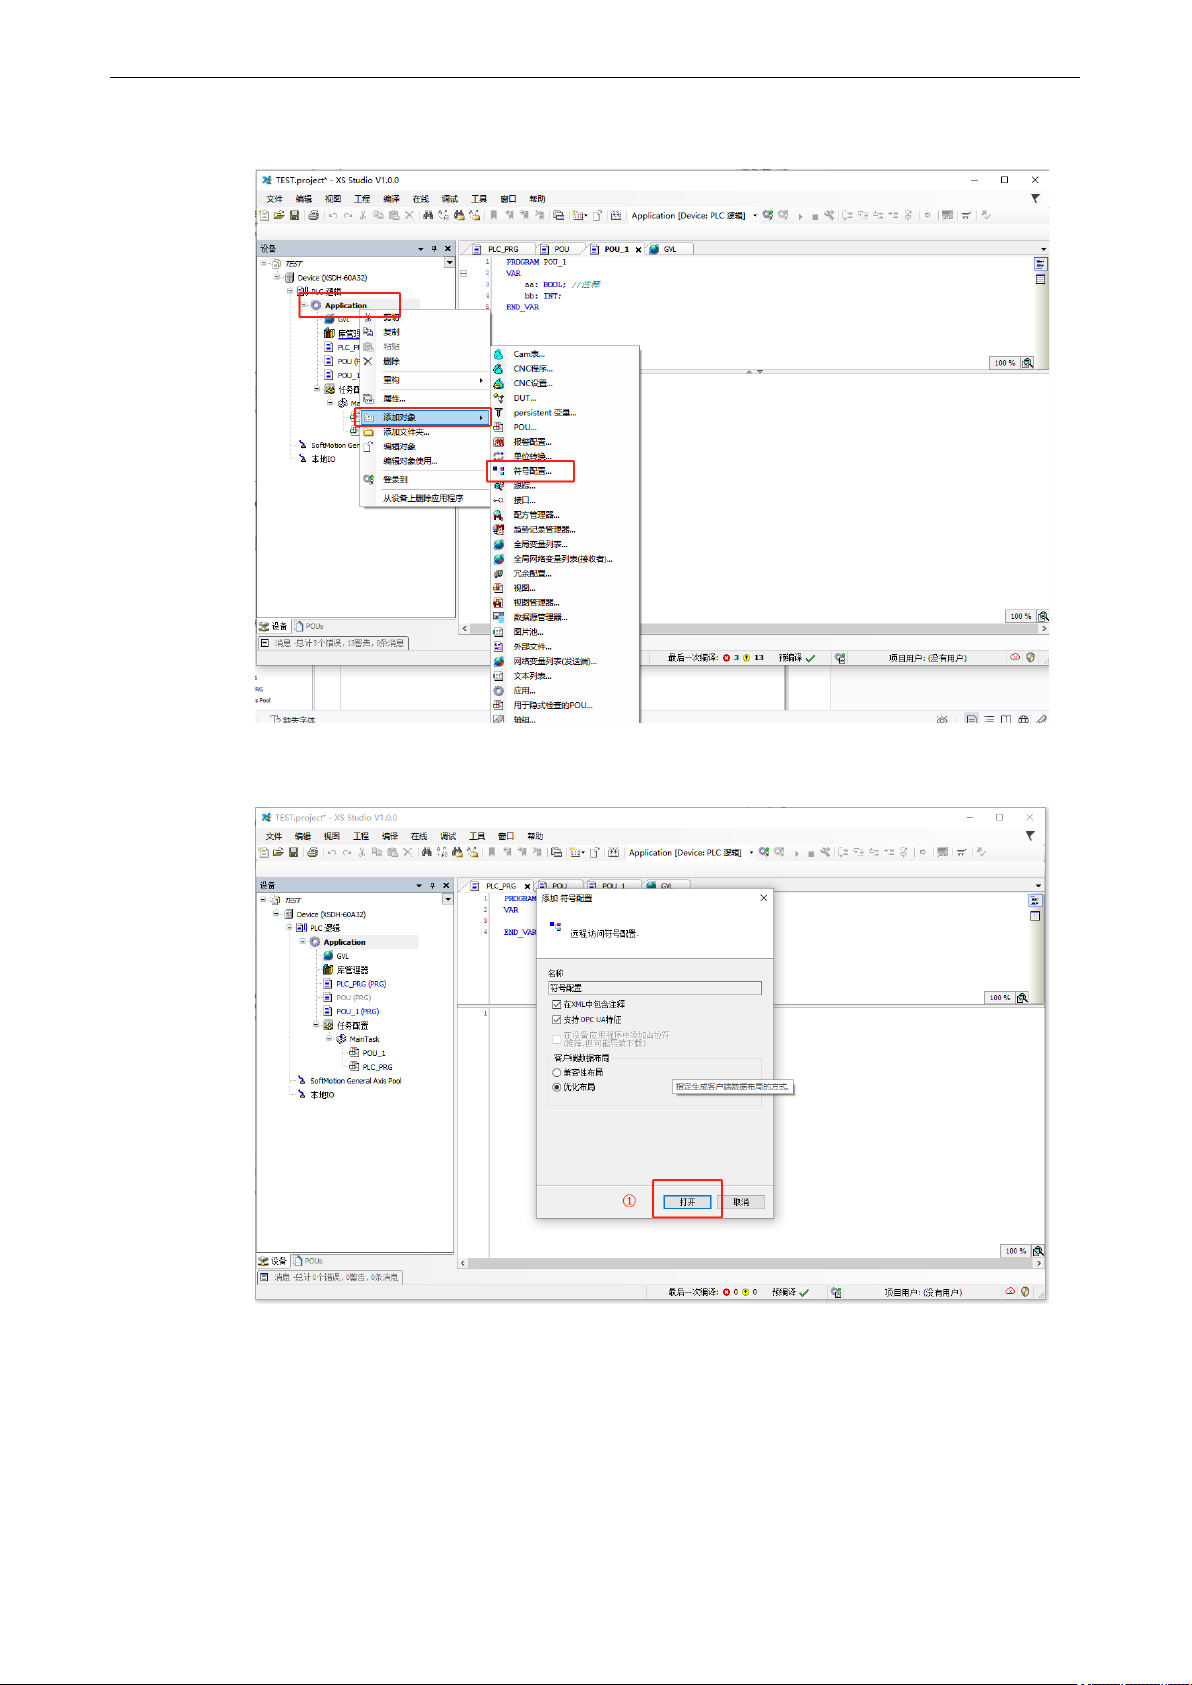
Task: Click the 冗余配置... entry icon
Action: click(x=498, y=573)
